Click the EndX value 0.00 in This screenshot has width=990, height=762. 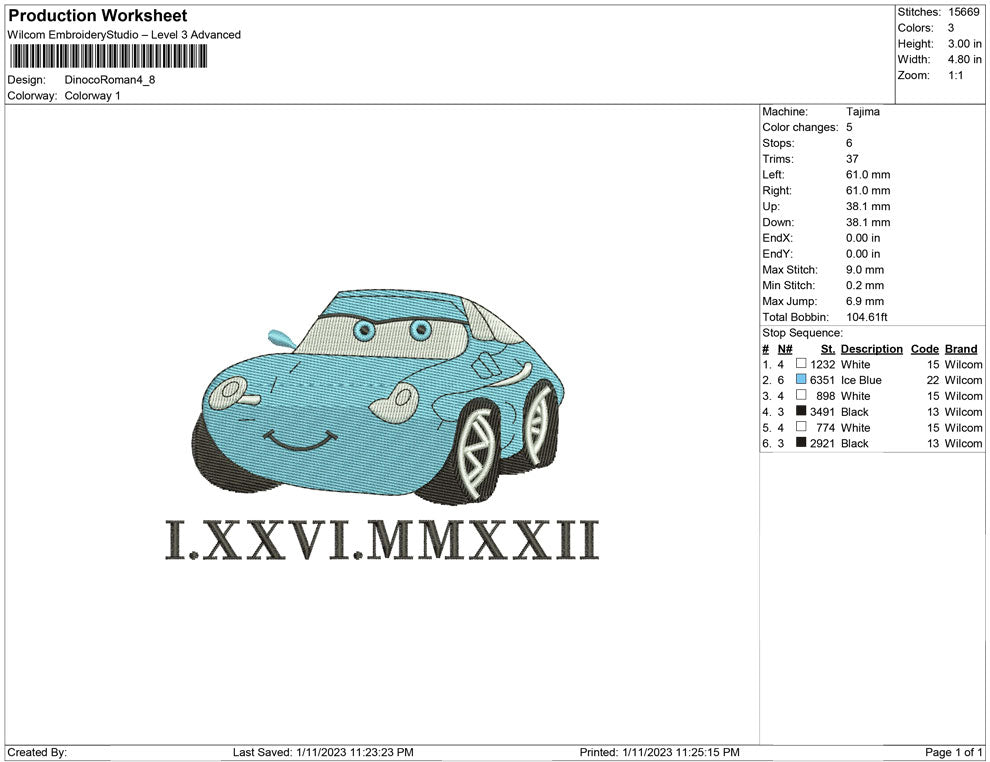coord(863,237)
